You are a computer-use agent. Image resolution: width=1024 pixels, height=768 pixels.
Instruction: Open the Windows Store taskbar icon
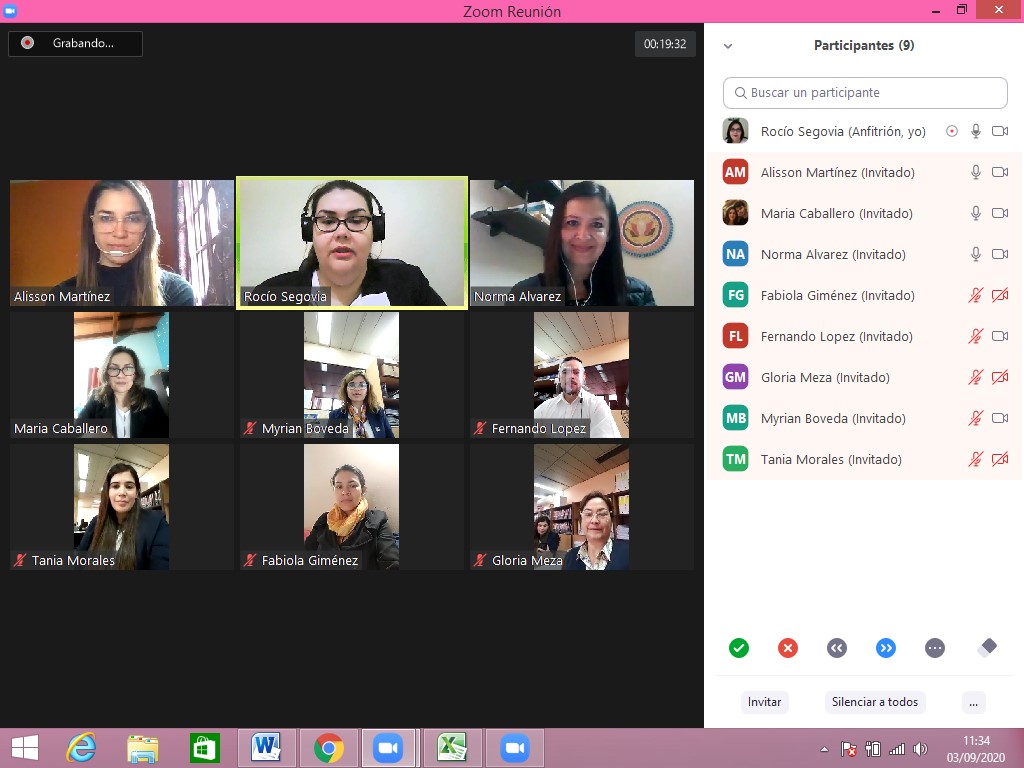click(204, 748)
